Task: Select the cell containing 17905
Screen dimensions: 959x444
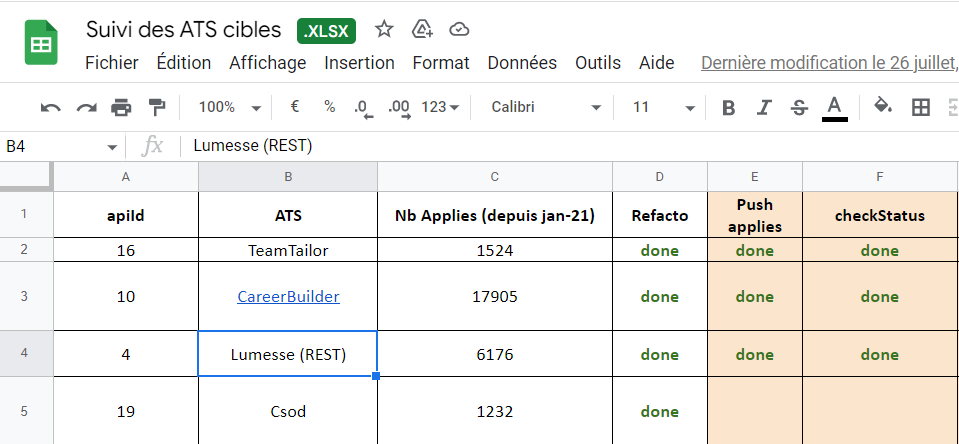Action: click(x=495, y=297)
